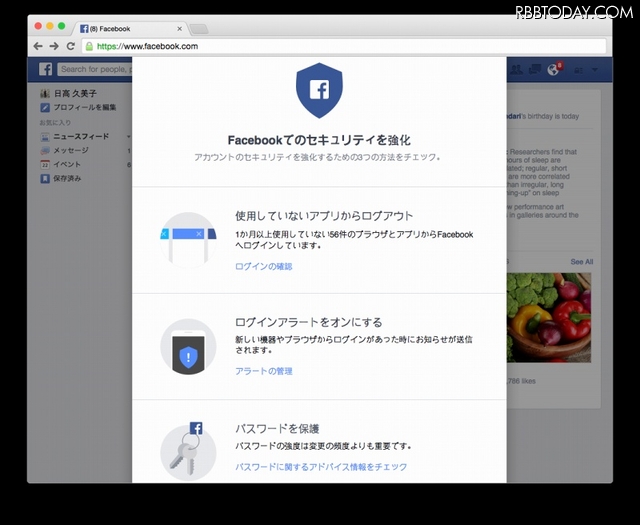The height and width of the screenshot is (525, 640).
Task: Click the browser forward arrow
Action: click(x=53, y=46)
